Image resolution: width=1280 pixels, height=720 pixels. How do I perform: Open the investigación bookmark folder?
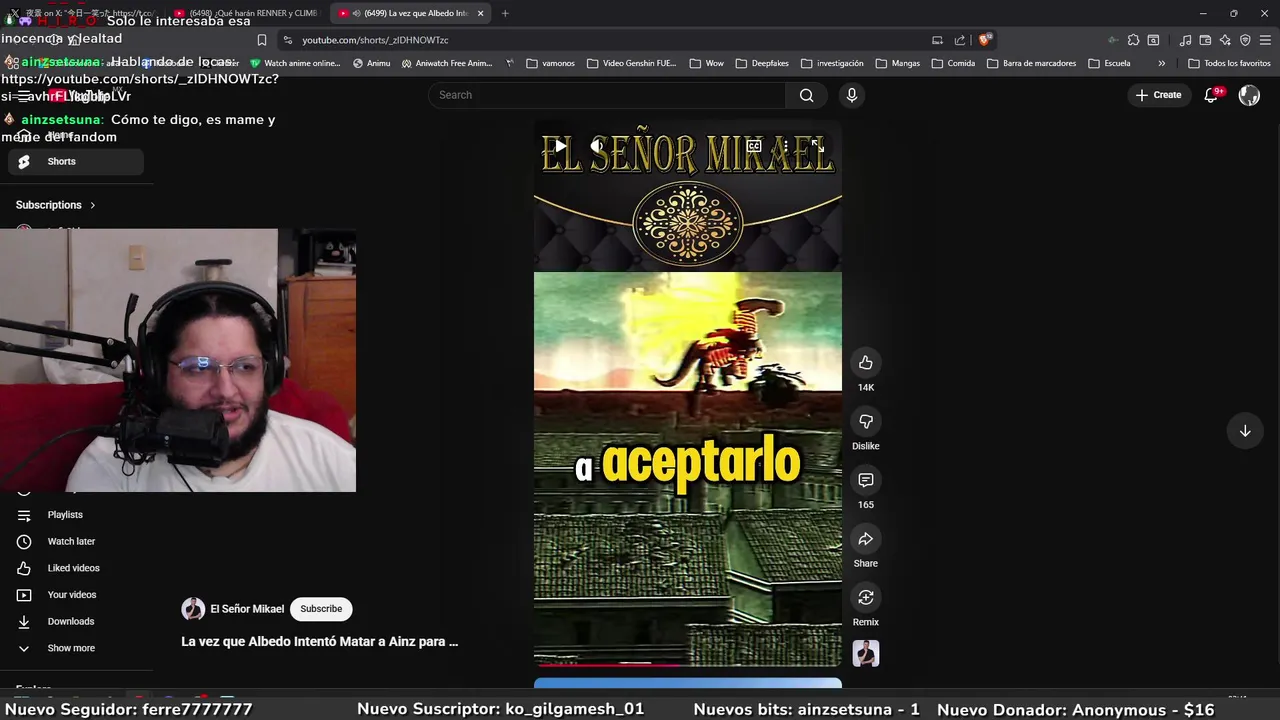coord(832,63)
